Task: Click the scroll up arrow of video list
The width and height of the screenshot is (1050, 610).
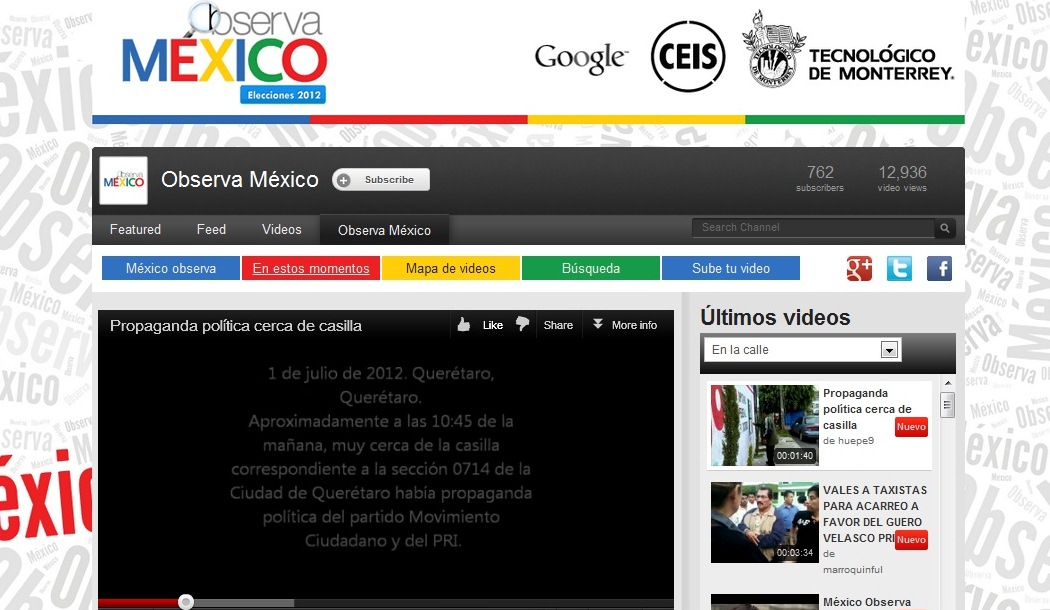Action: pos(948,383)
